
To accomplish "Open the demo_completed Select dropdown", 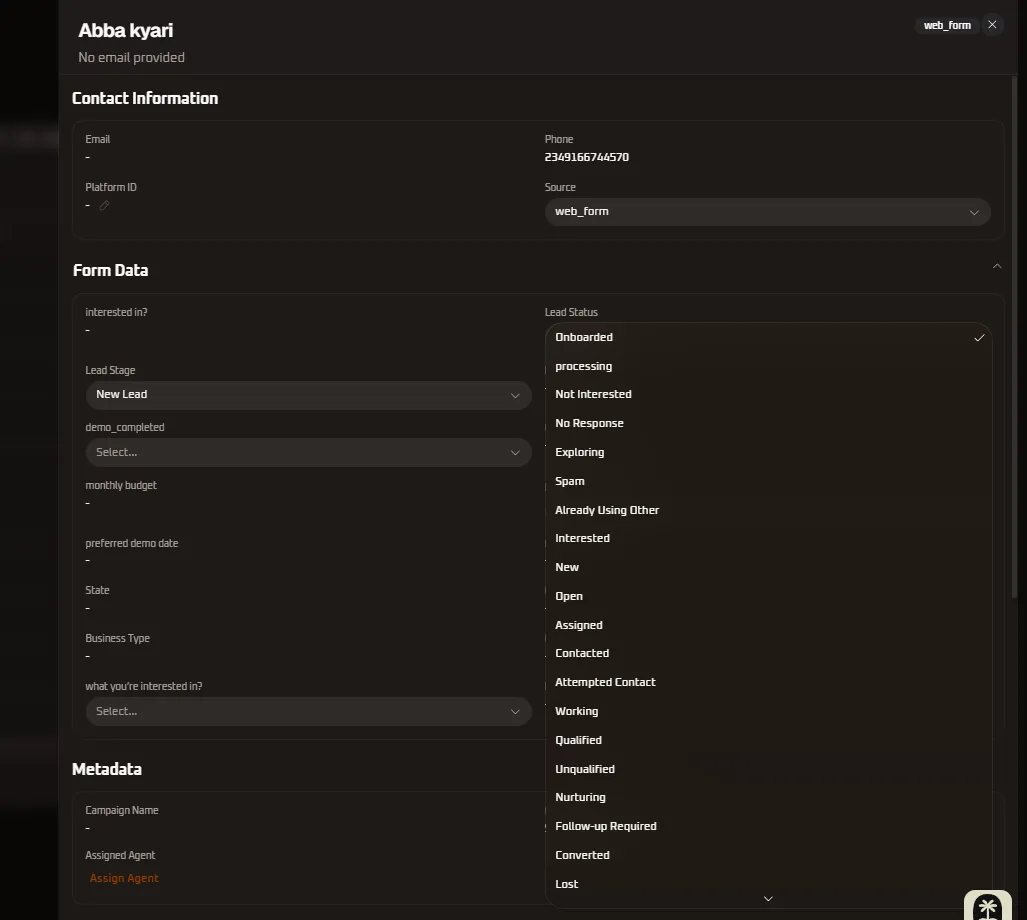I will click(x=308, y=452).
